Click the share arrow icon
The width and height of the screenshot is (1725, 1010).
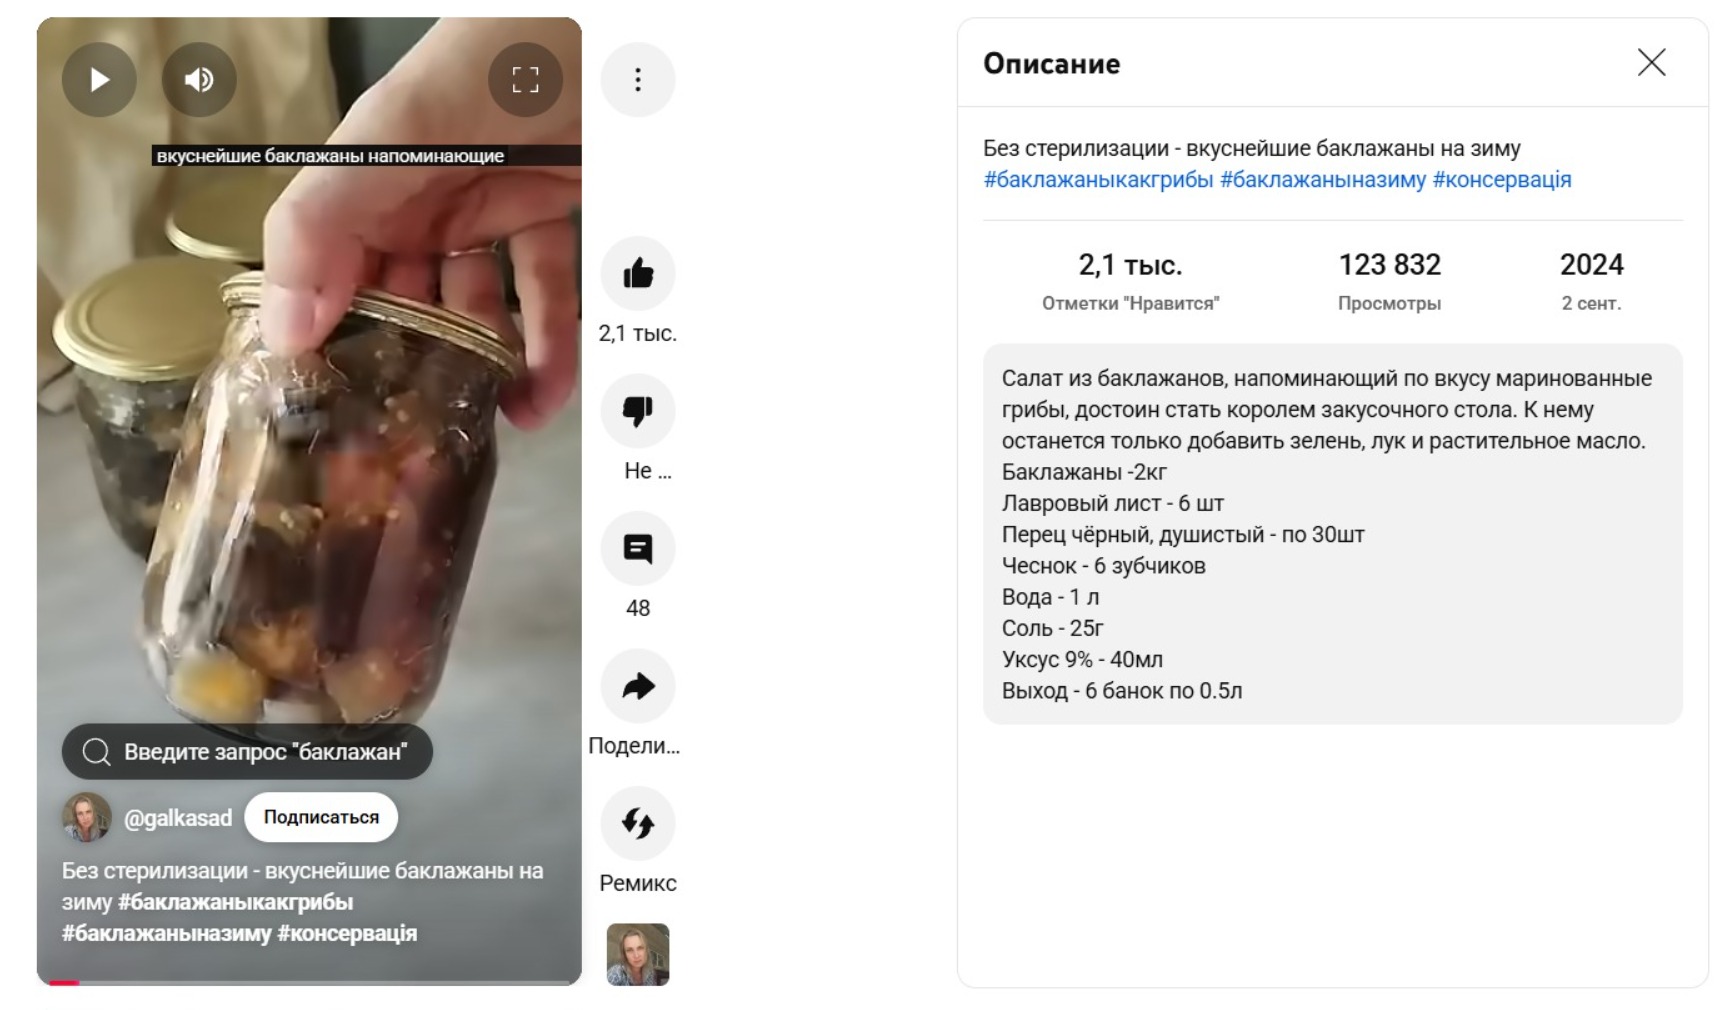tap(638, 686)
